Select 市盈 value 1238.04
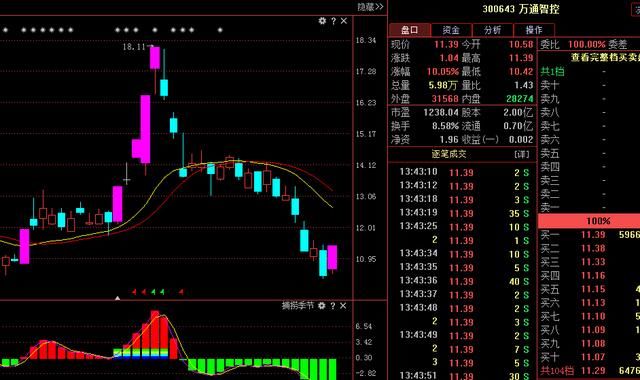The width and height of the screenshot is (640, 380). 441,112
